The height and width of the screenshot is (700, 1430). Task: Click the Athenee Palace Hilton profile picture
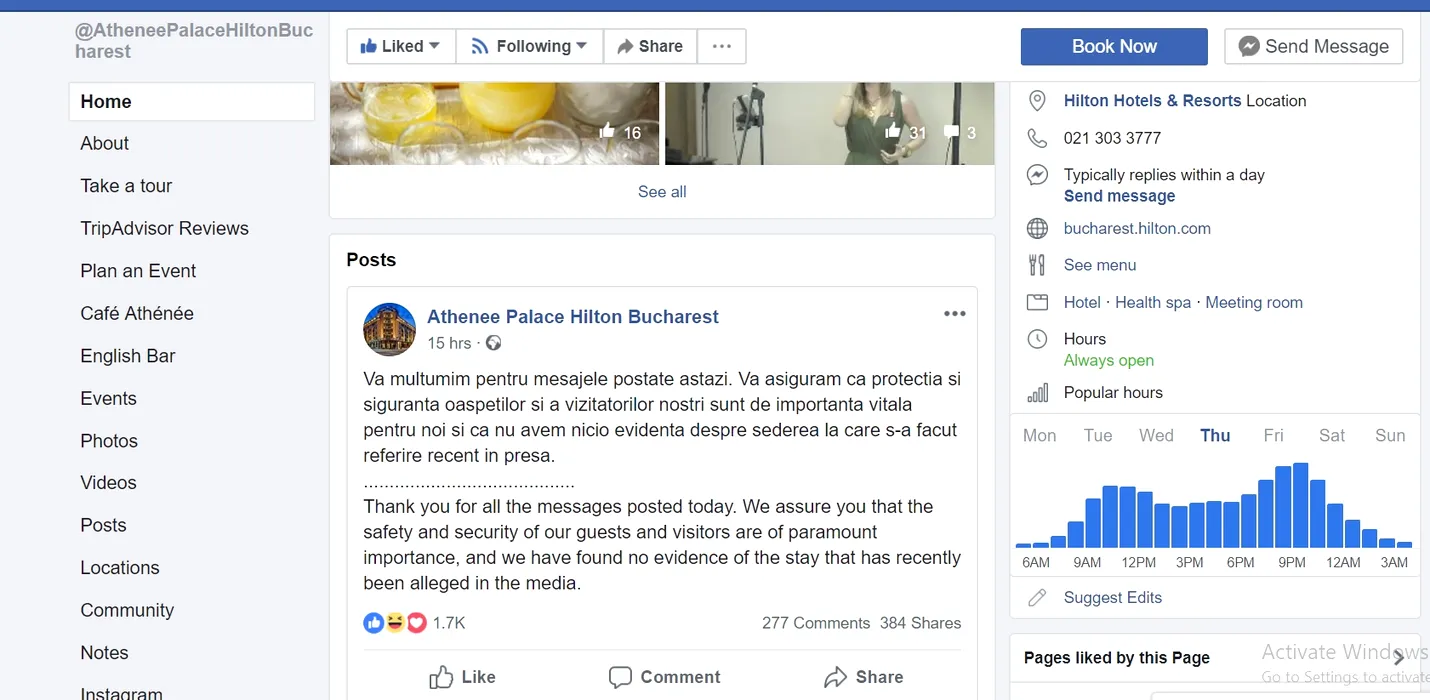point(389,329)
